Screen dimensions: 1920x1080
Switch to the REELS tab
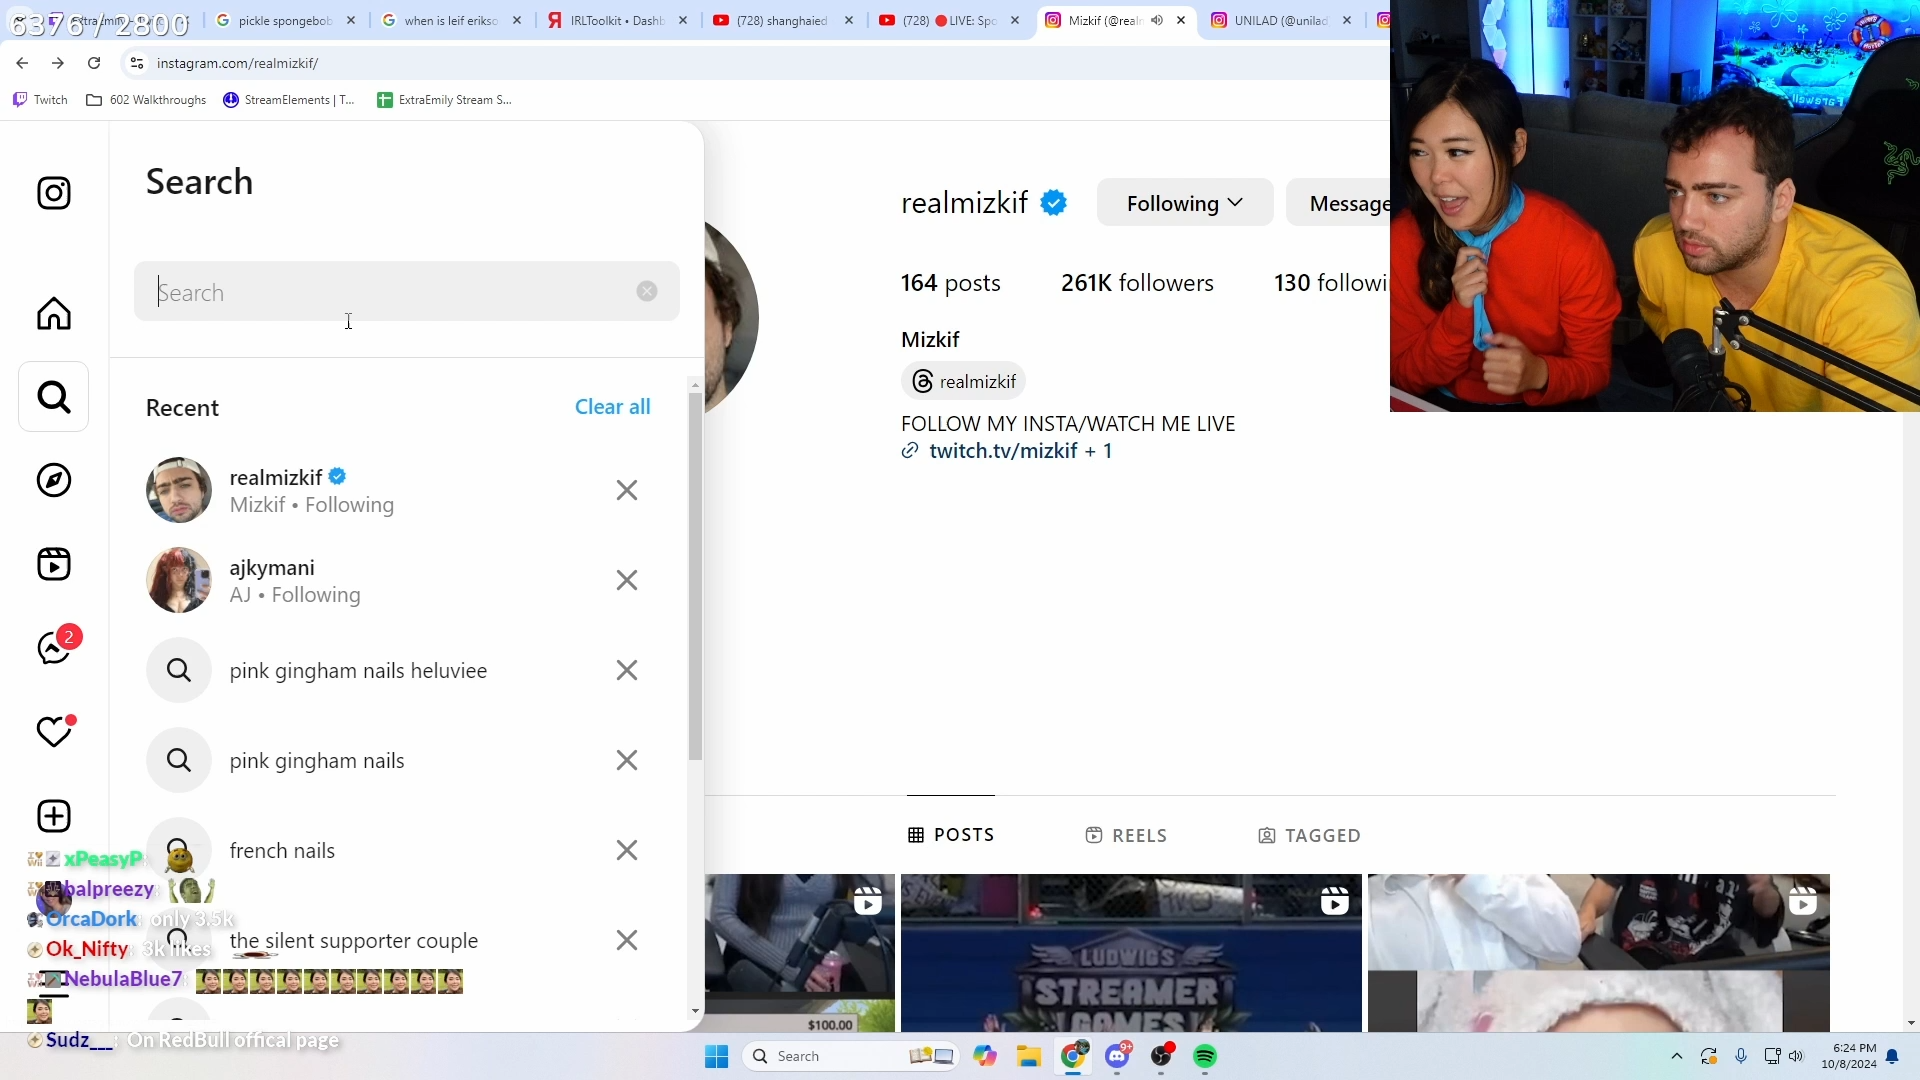click(x=1127, y=836)
